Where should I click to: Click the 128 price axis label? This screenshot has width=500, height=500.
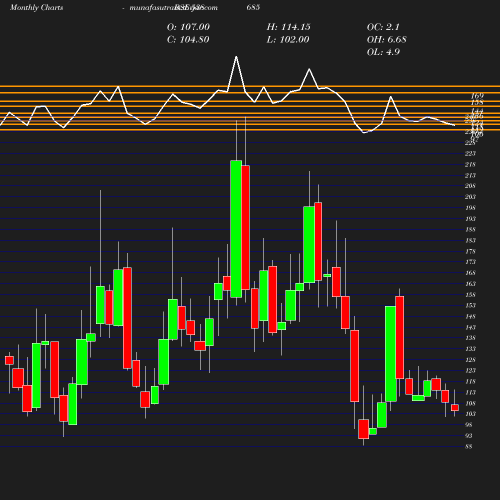point(470,360)
